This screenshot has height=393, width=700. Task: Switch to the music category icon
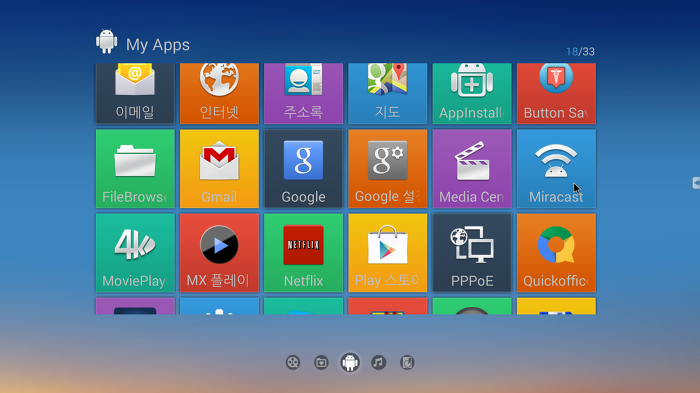pos(379,363)
